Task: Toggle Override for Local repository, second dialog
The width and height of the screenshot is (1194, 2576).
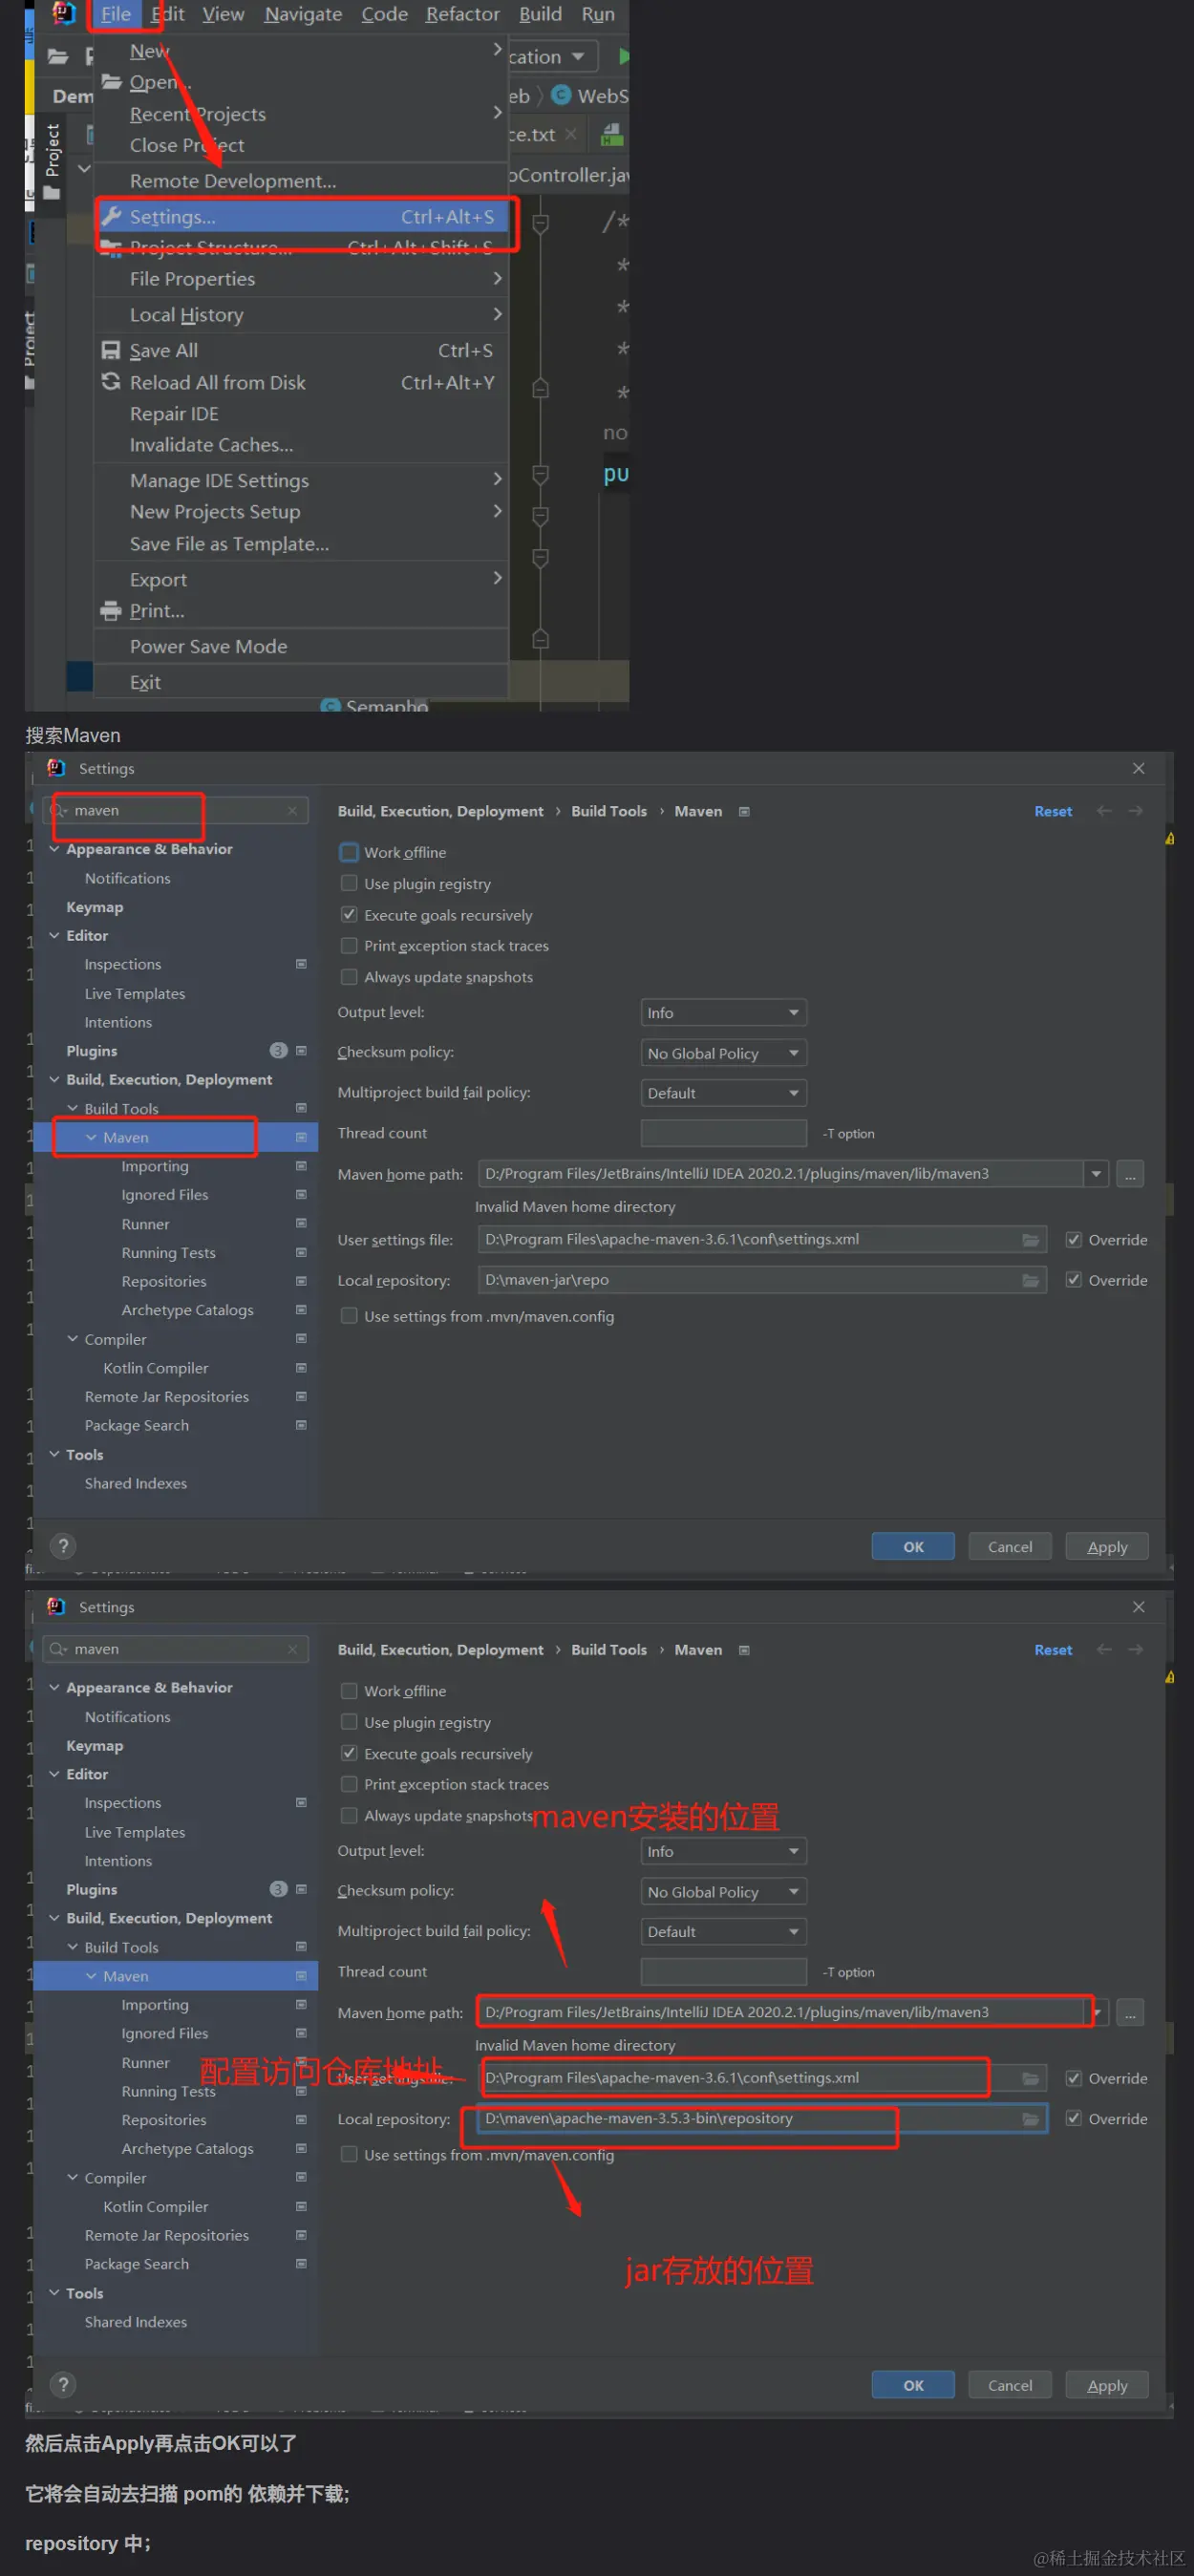Action: (x=1074, y=2118)
